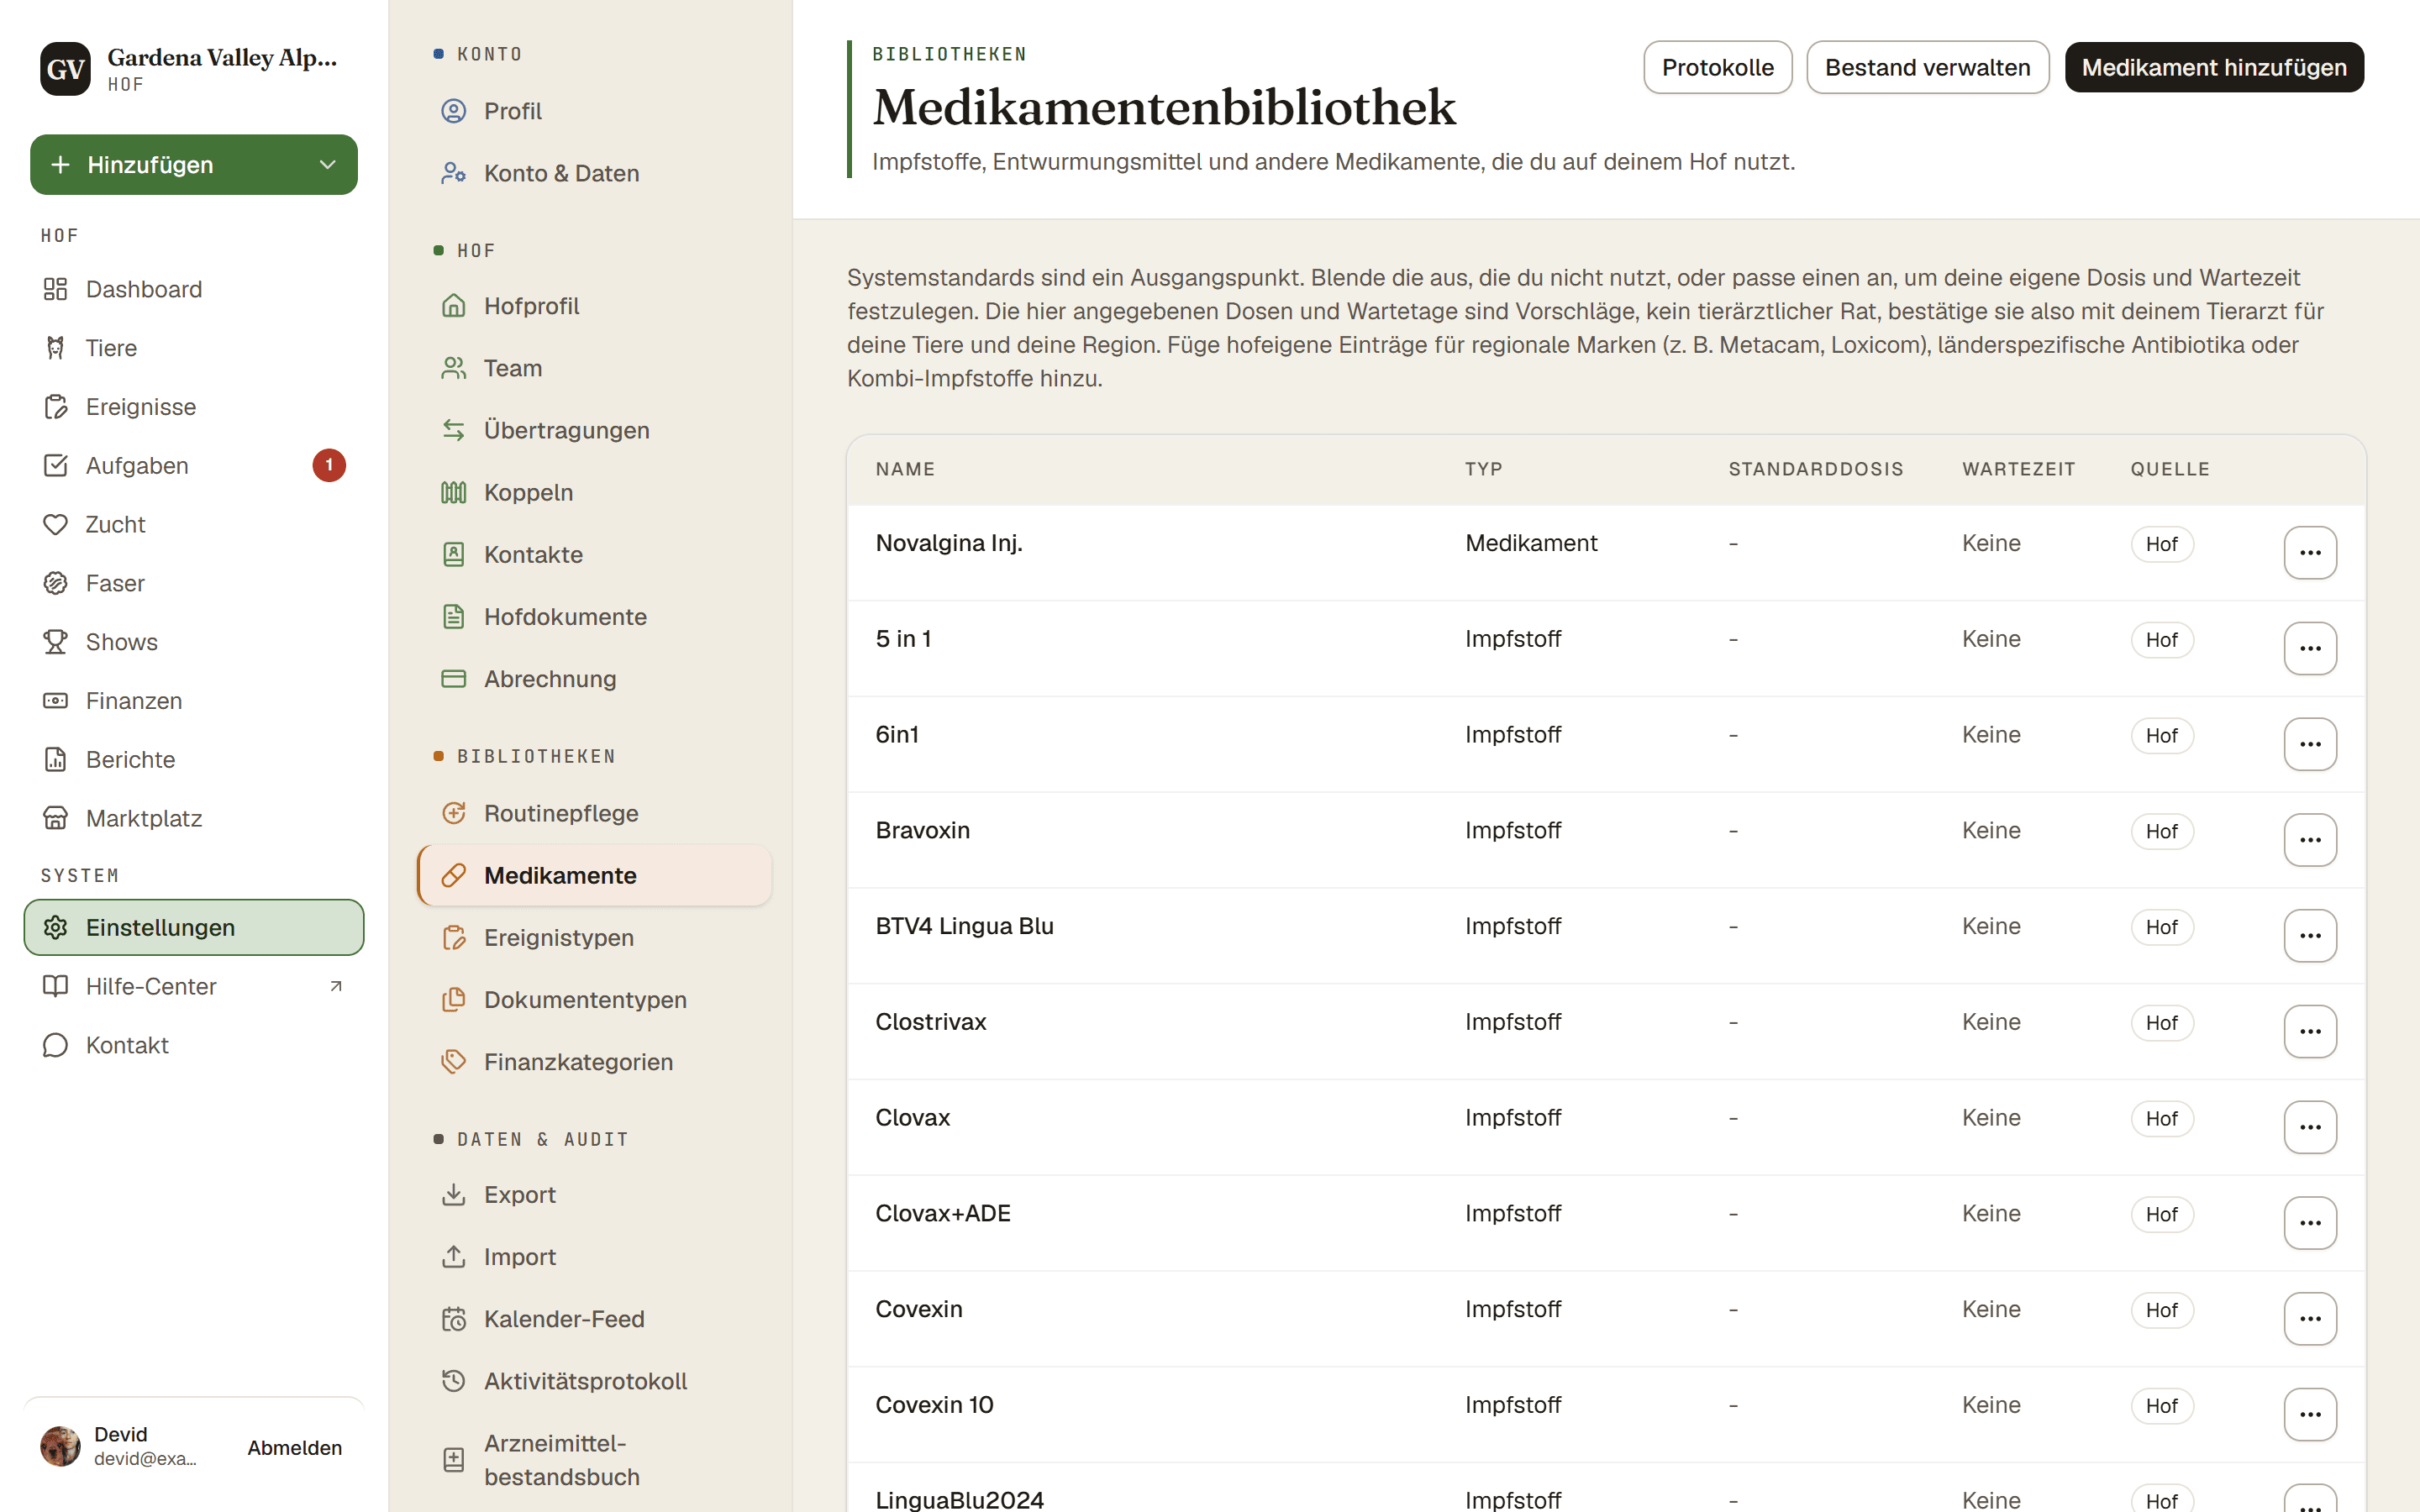Click the BTV4 Lingua Blu name
2420x1512 pixels.
964,926
